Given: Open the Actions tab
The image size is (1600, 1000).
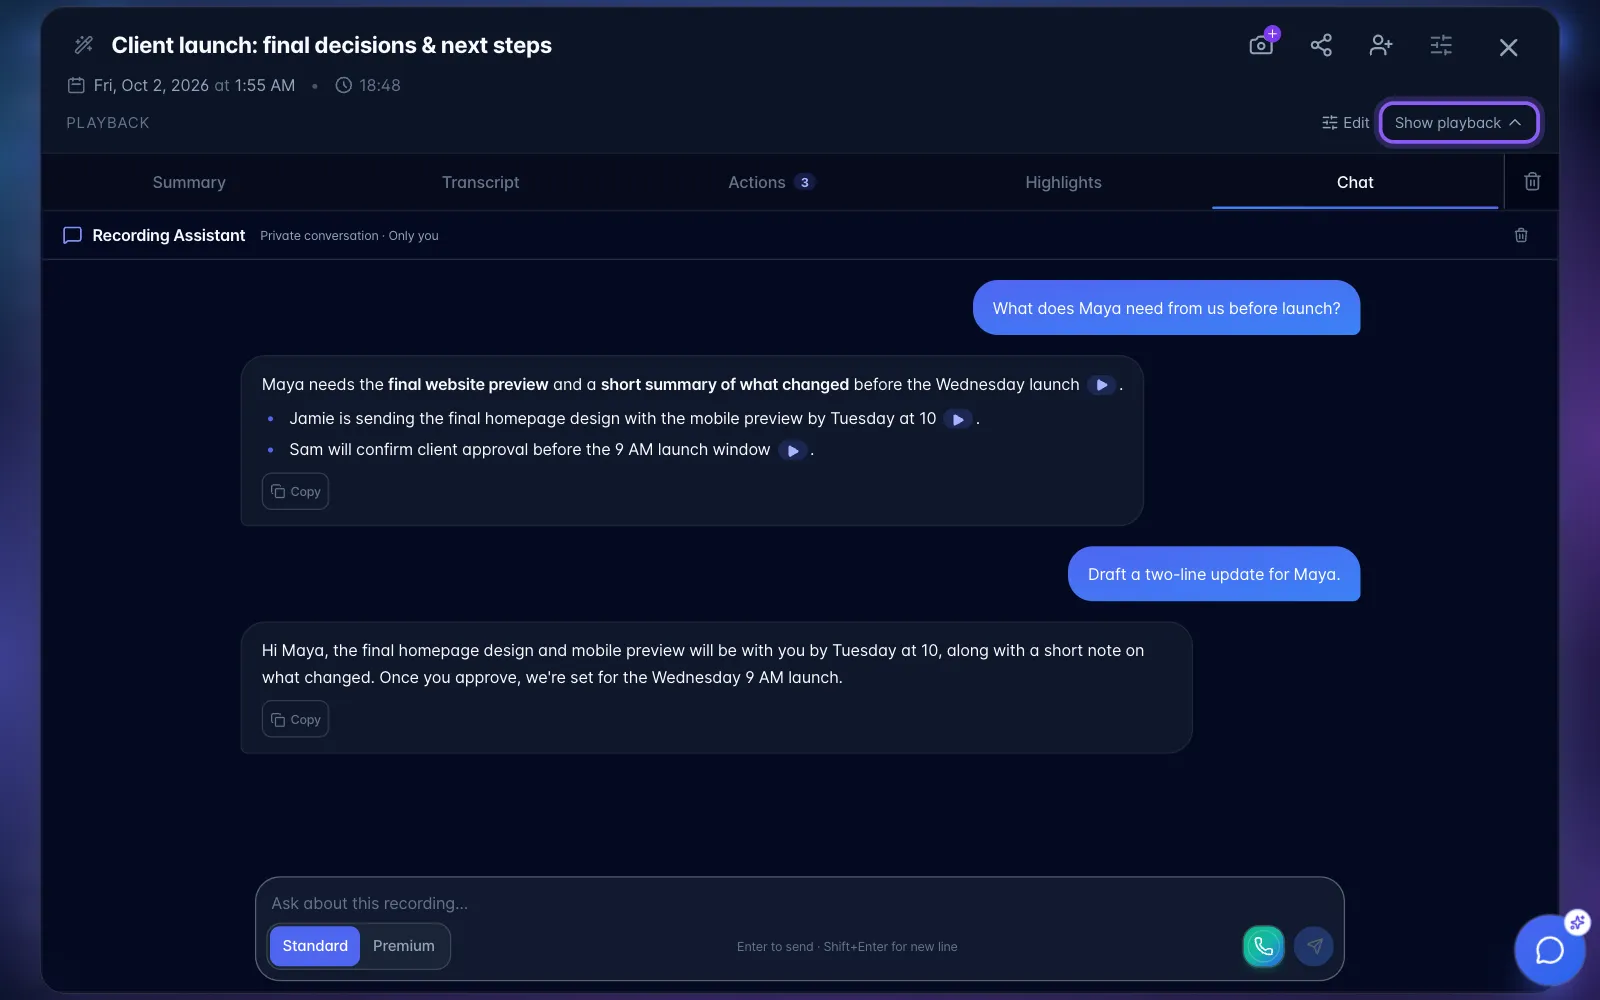Looking at the screenshot, I should (x=771, y=182).
